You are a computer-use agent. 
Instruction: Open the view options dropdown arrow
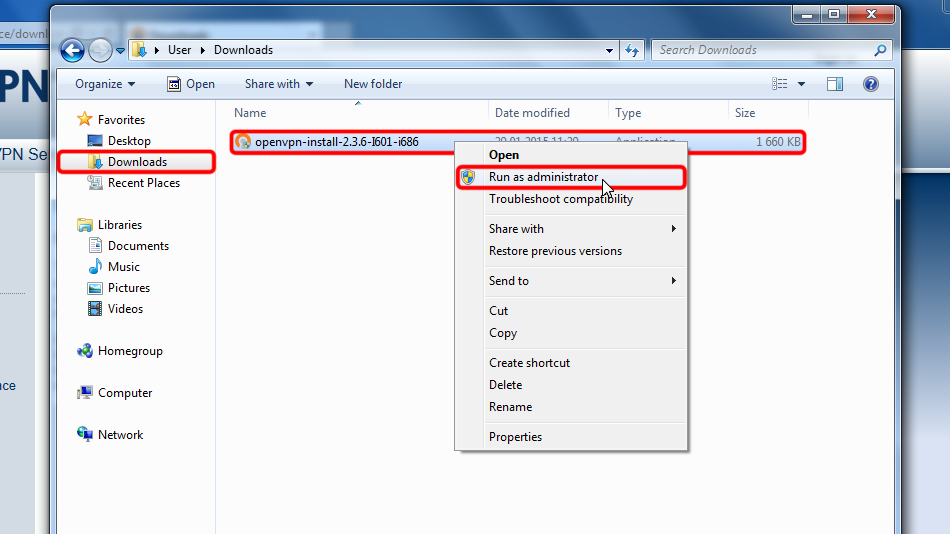(802, 84)
